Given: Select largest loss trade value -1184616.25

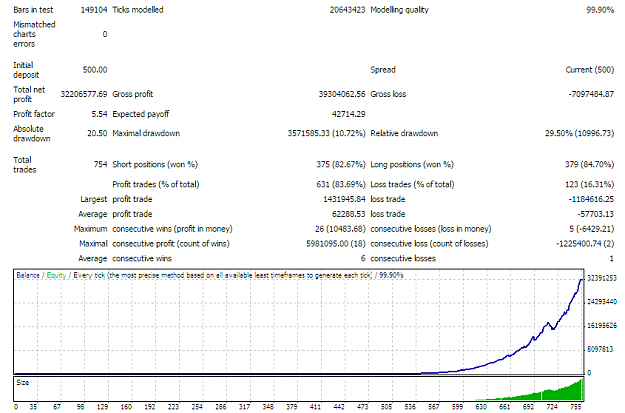Looking at the screenshot, I should click(x=591, y=199).
